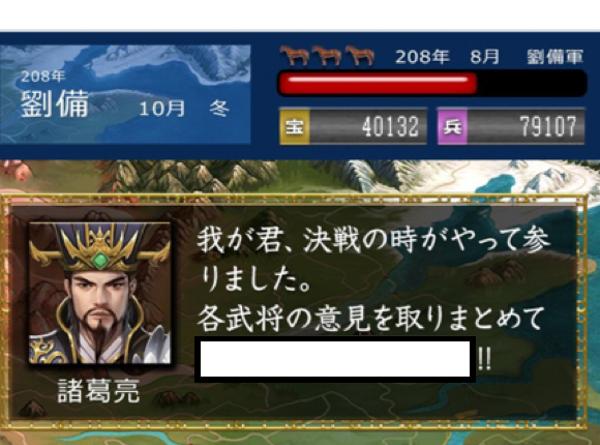The width and height of the screenshot is (600, 445).
Task: Tap the 劉備軍 army label
Action: pos(555,57)
